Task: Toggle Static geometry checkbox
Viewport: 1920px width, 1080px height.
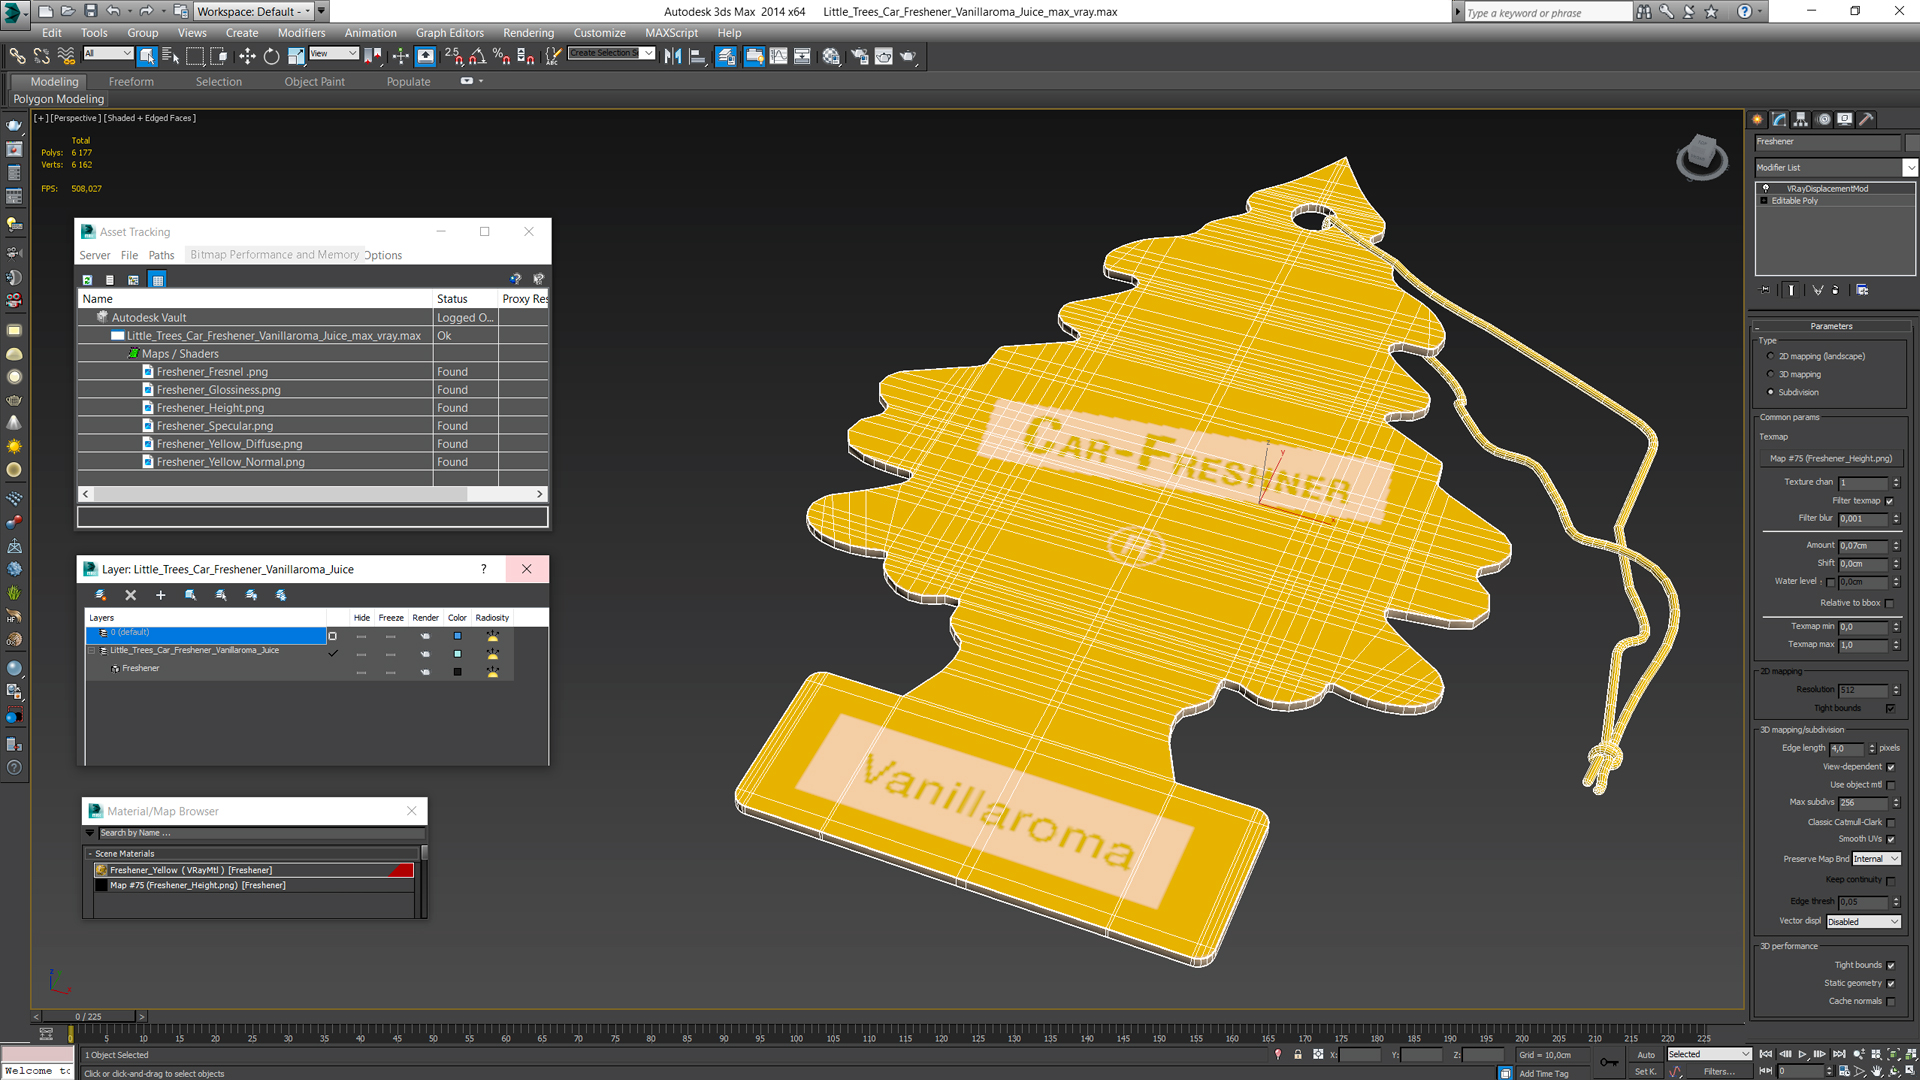Action: pos(1891,983)
